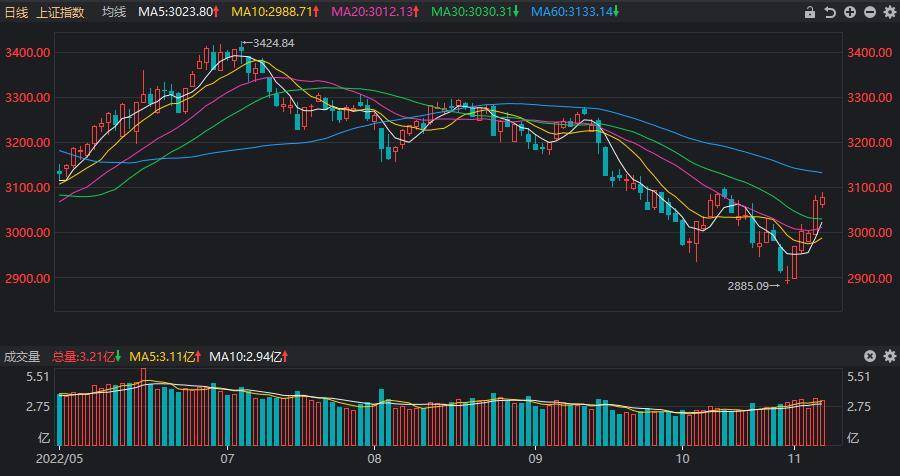Click the 上证指数 index name
900x476 pixels.
coord(61,12)
